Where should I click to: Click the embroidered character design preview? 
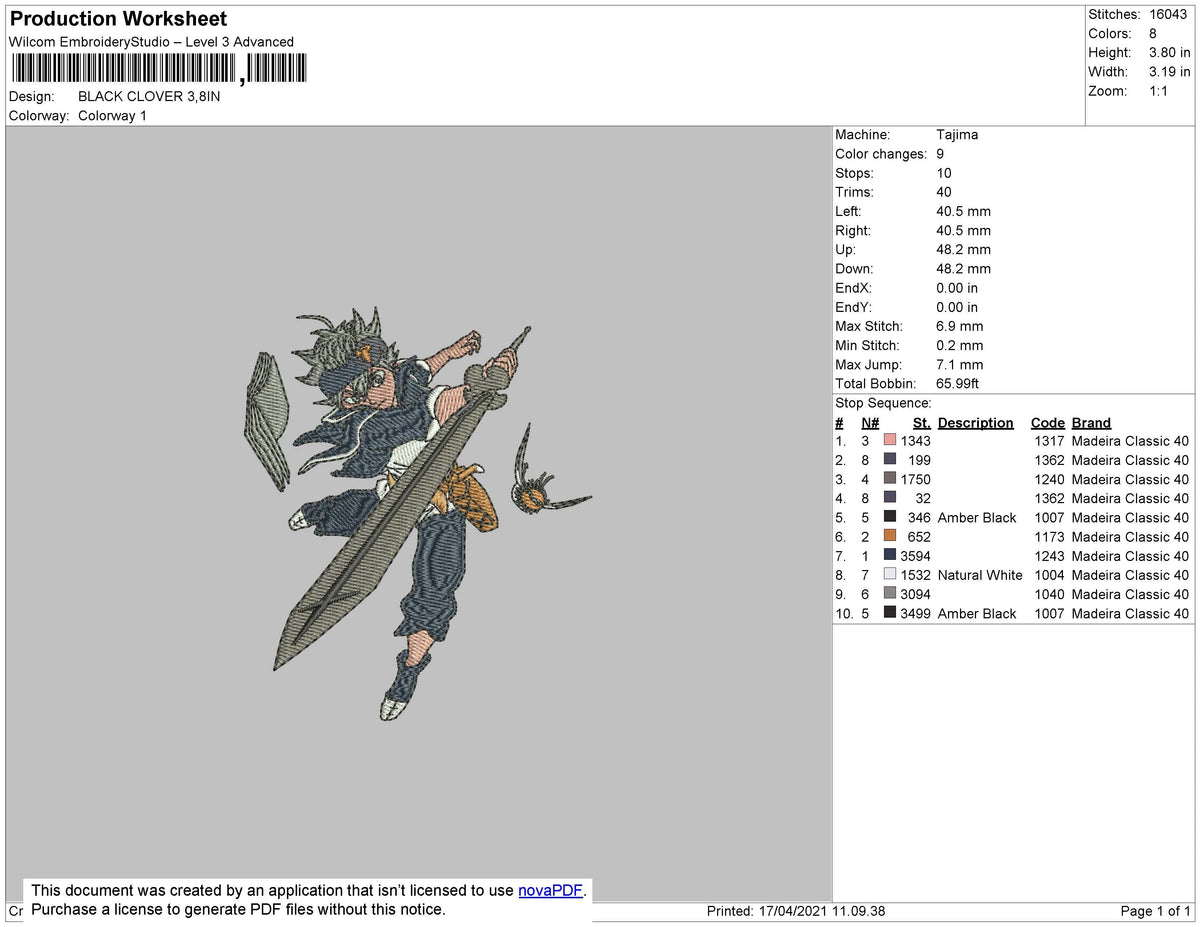(x=418, y=514)
